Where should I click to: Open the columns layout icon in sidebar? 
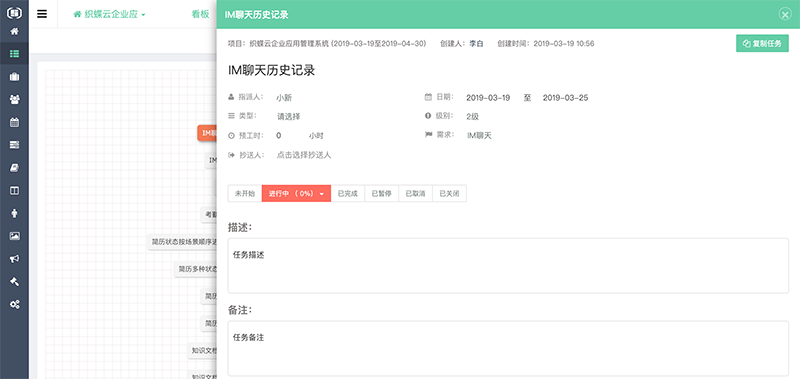14,190
